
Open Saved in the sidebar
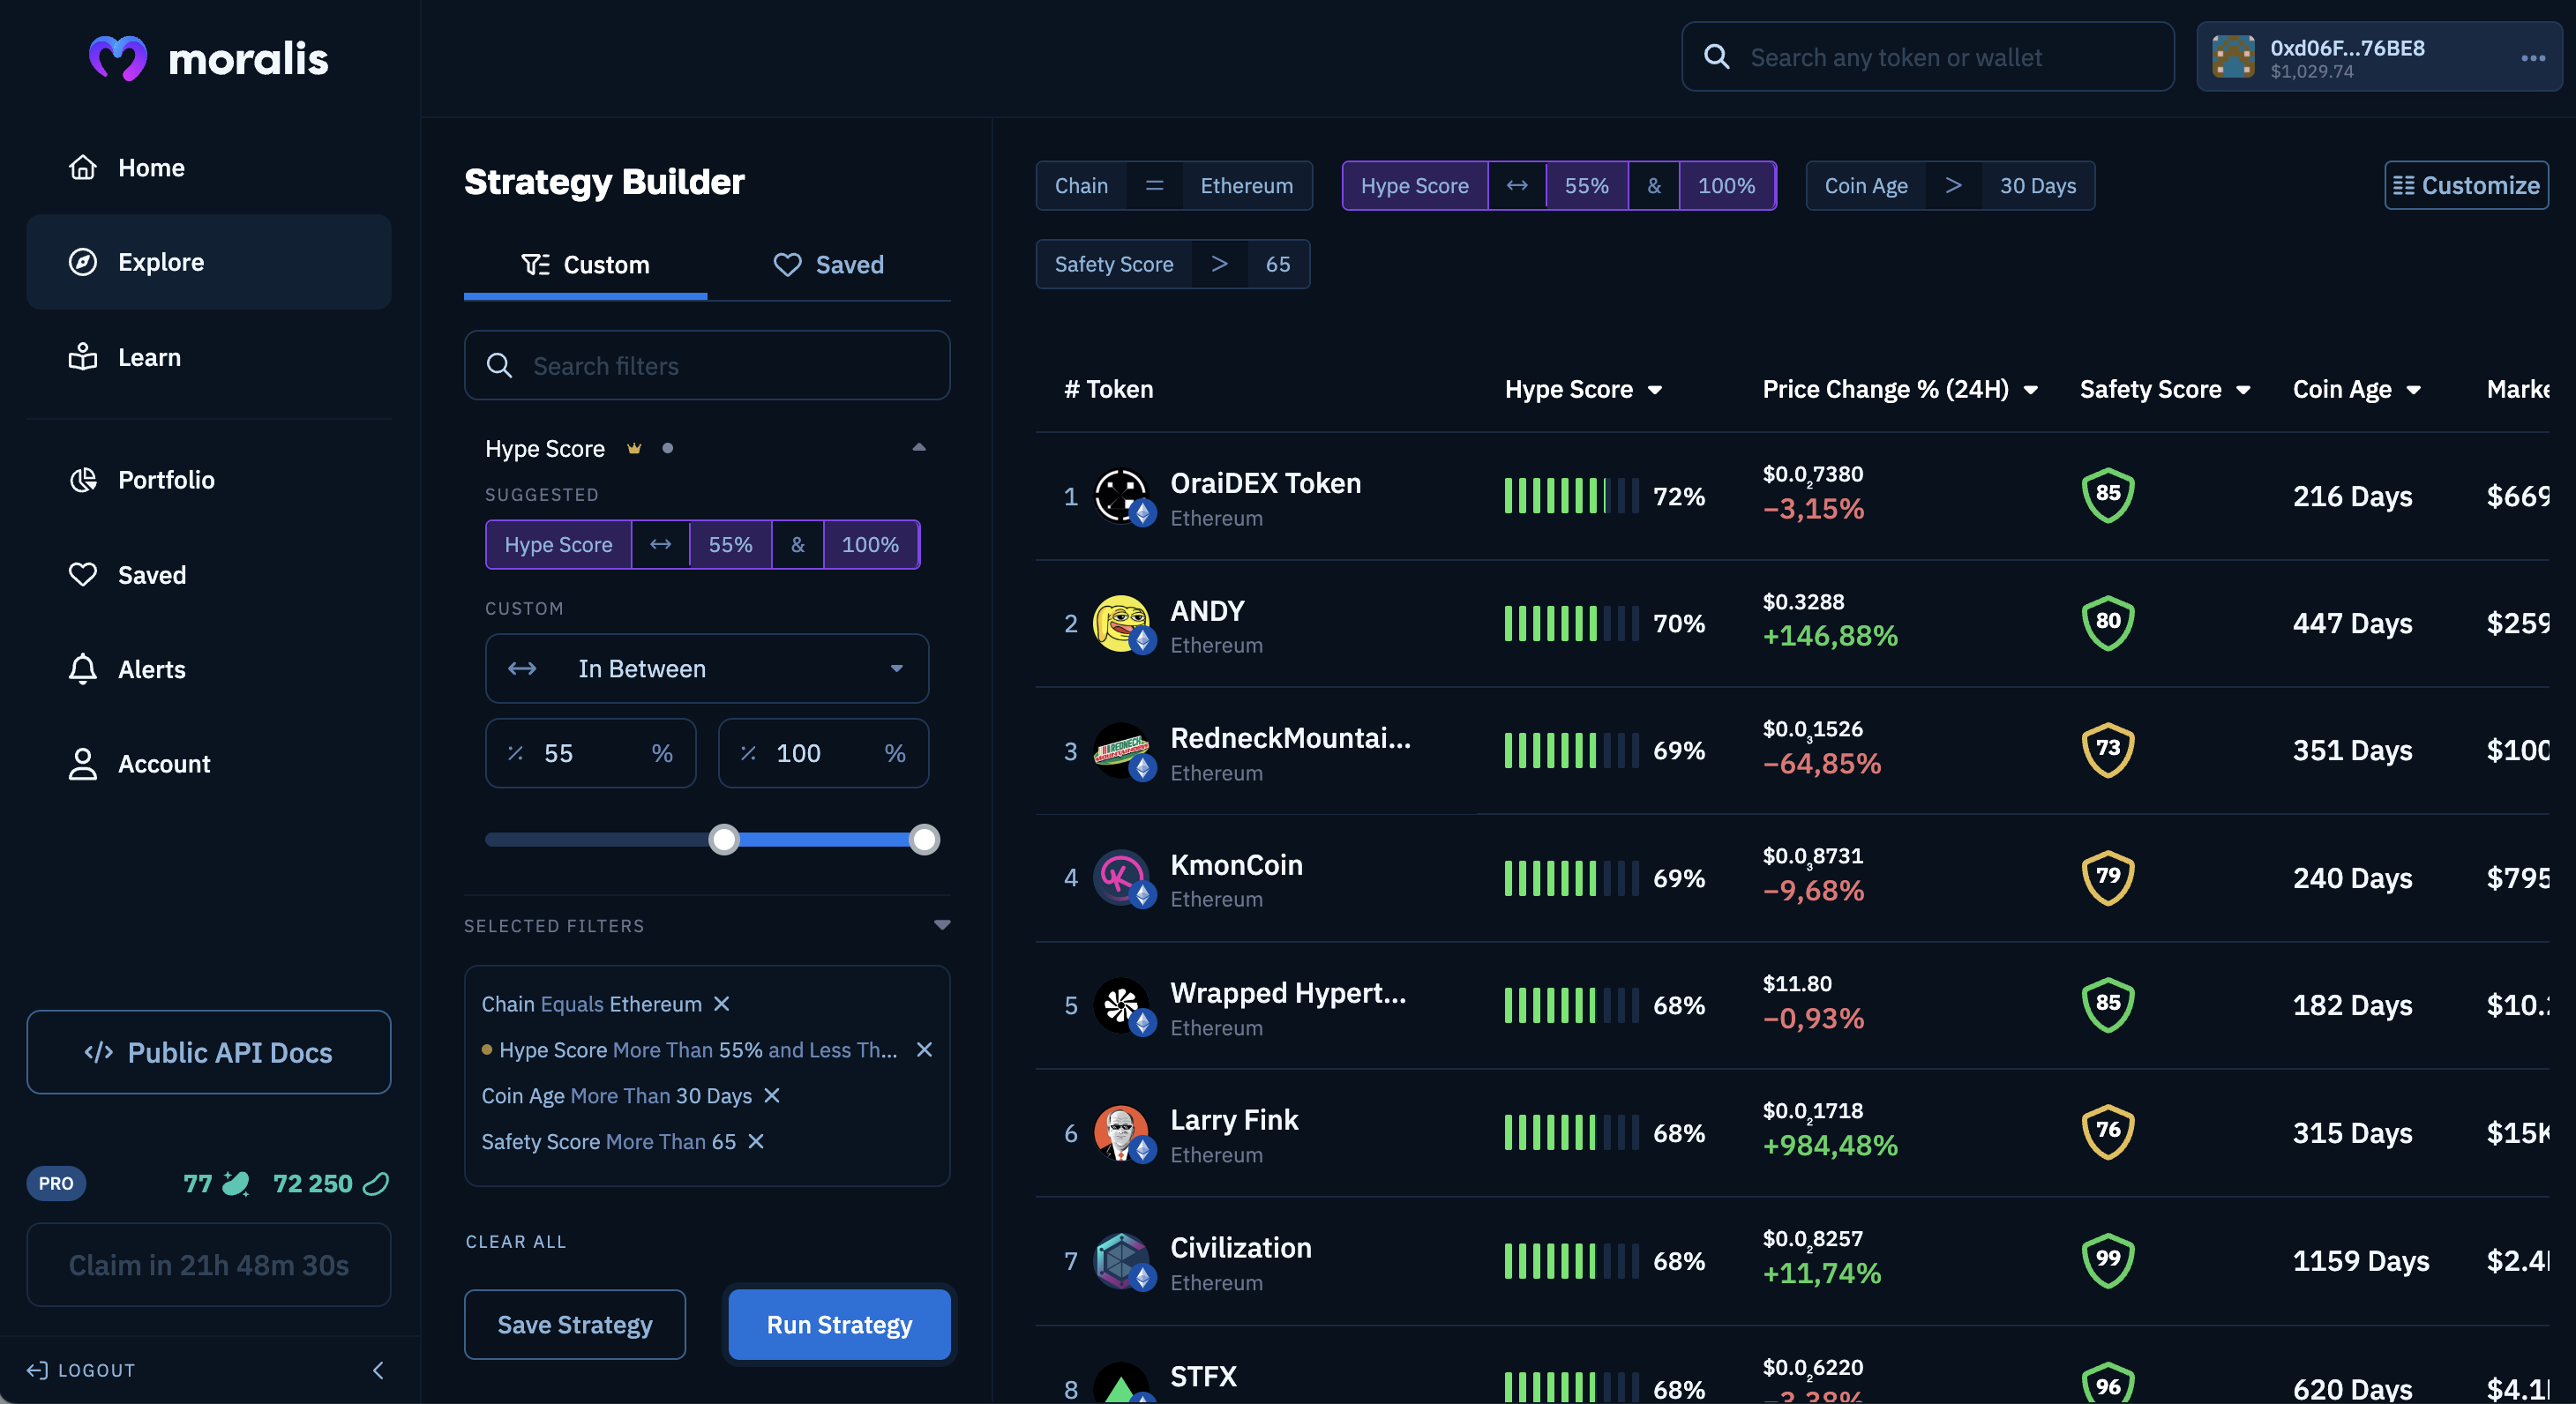pyautogui.click(x=208, y=575)
